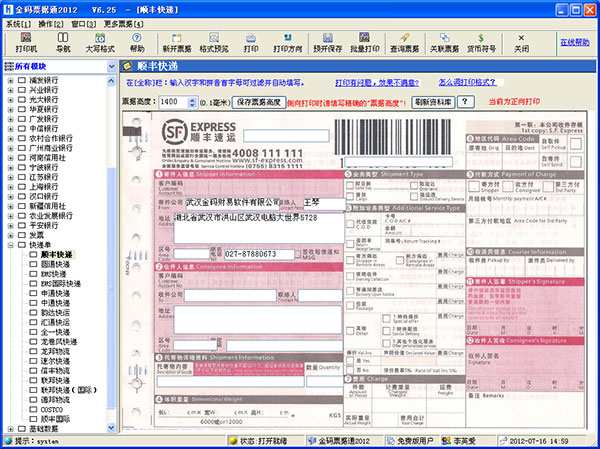
Task: Click the 刷新资料库 button
Action: pos(433,102)
